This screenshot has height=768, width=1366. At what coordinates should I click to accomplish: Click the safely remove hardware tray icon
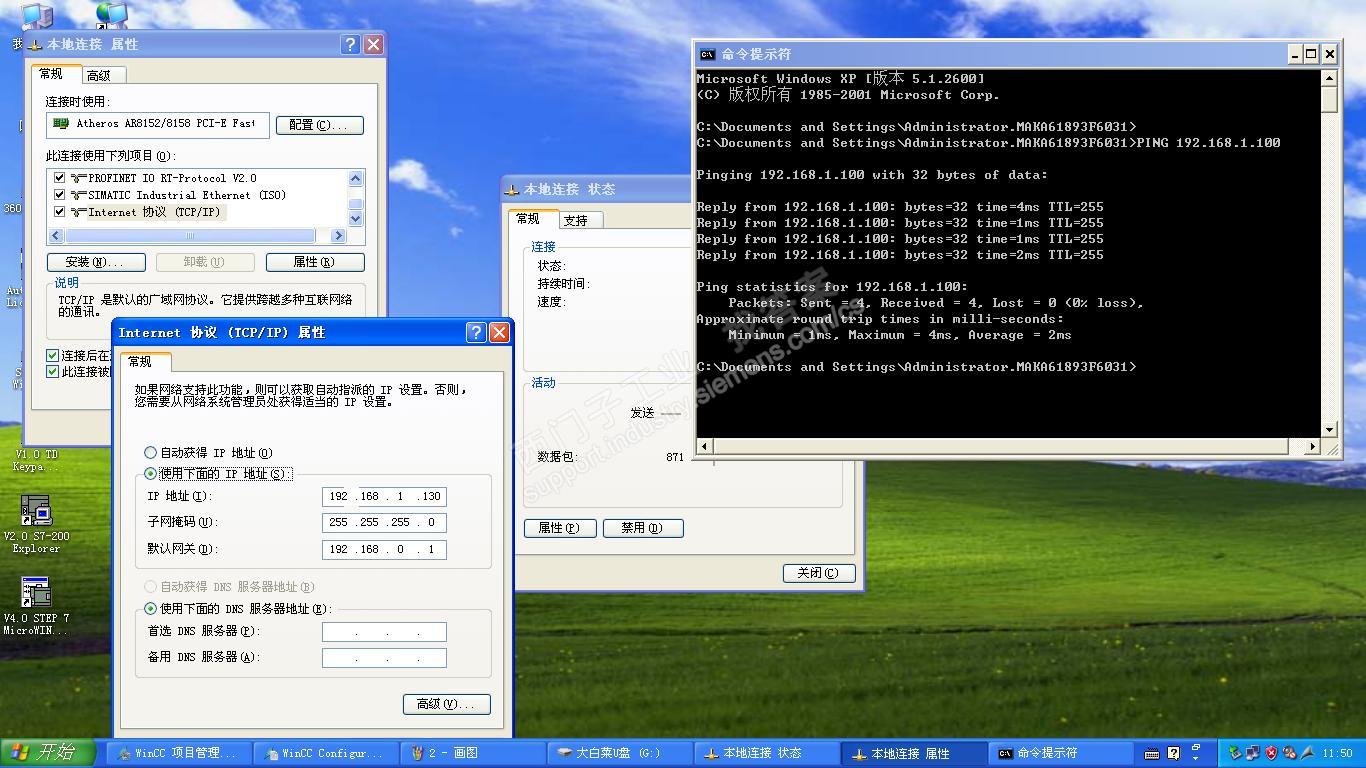click(1236, 753)
